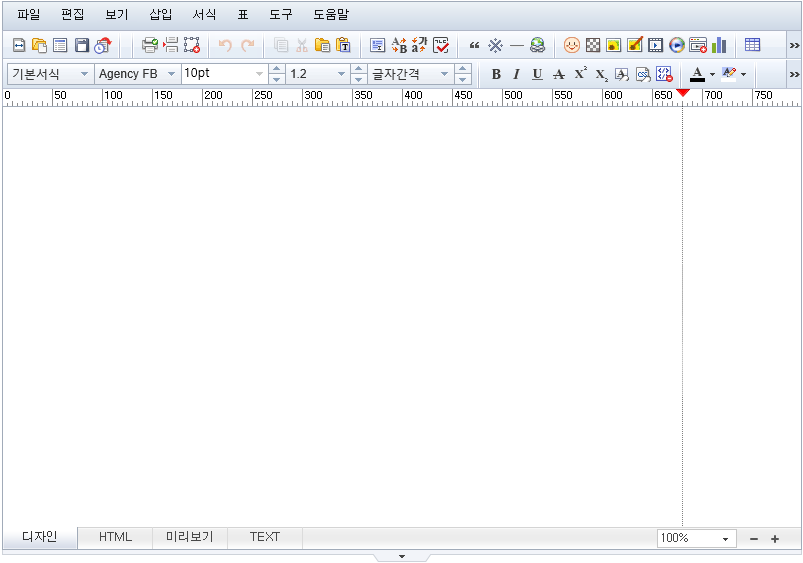Image resolution: width=803 pixels, height=563 pixels.
Task: Copy selection using the copy icon
Action: [281, 46]
